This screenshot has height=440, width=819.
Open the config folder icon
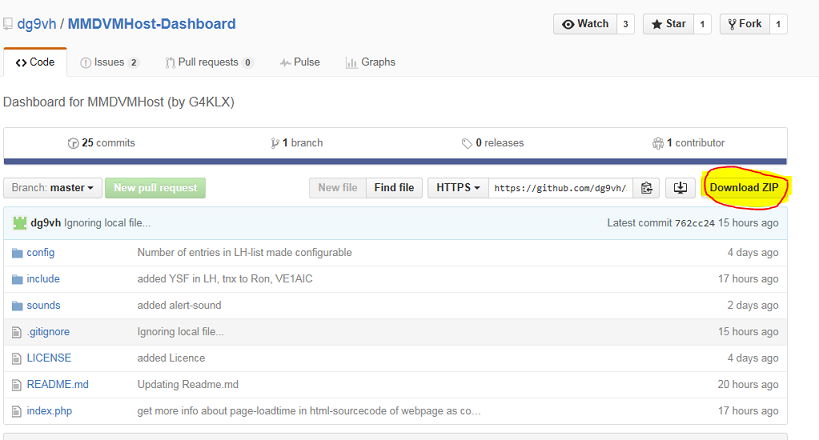17,253
